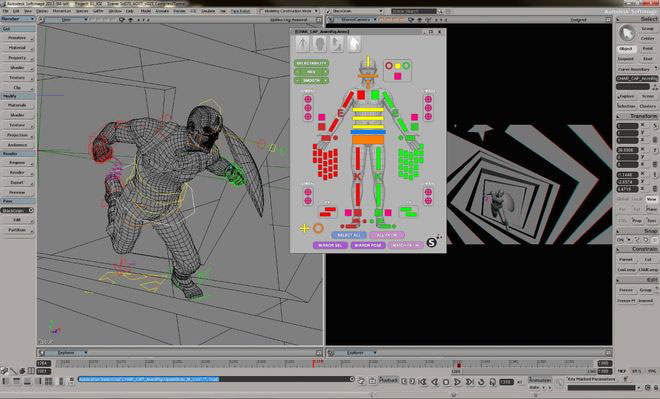Switch to the MCP tab
The image size is (660, 399).
pyautogui.click(x=622, y=371)
